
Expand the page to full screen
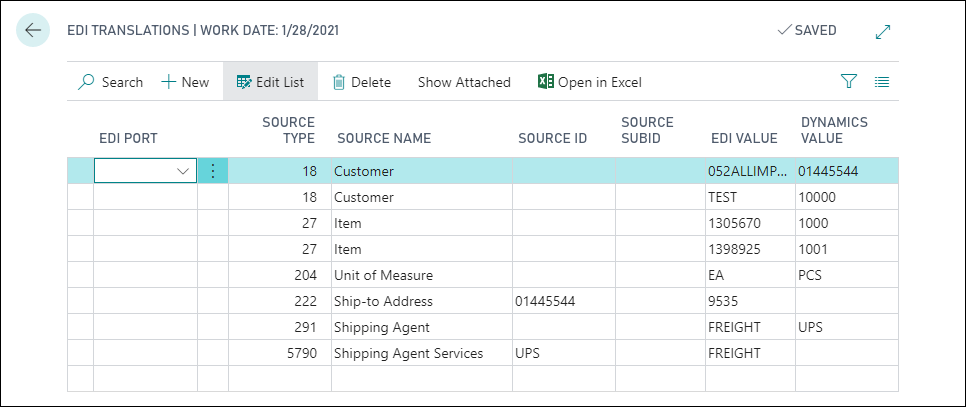882,31
